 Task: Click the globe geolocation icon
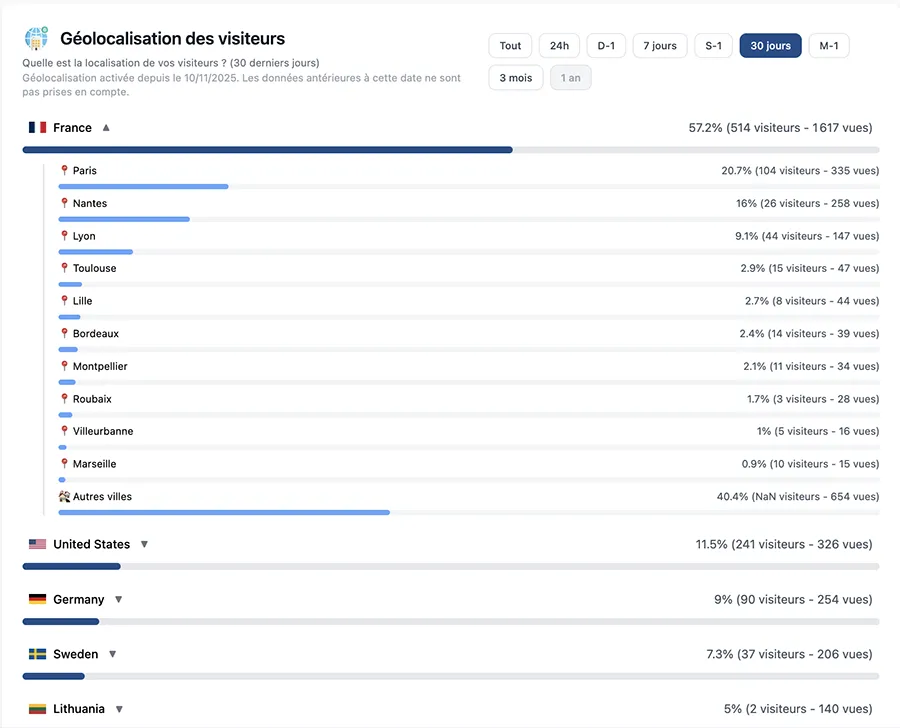click(36, 39)
